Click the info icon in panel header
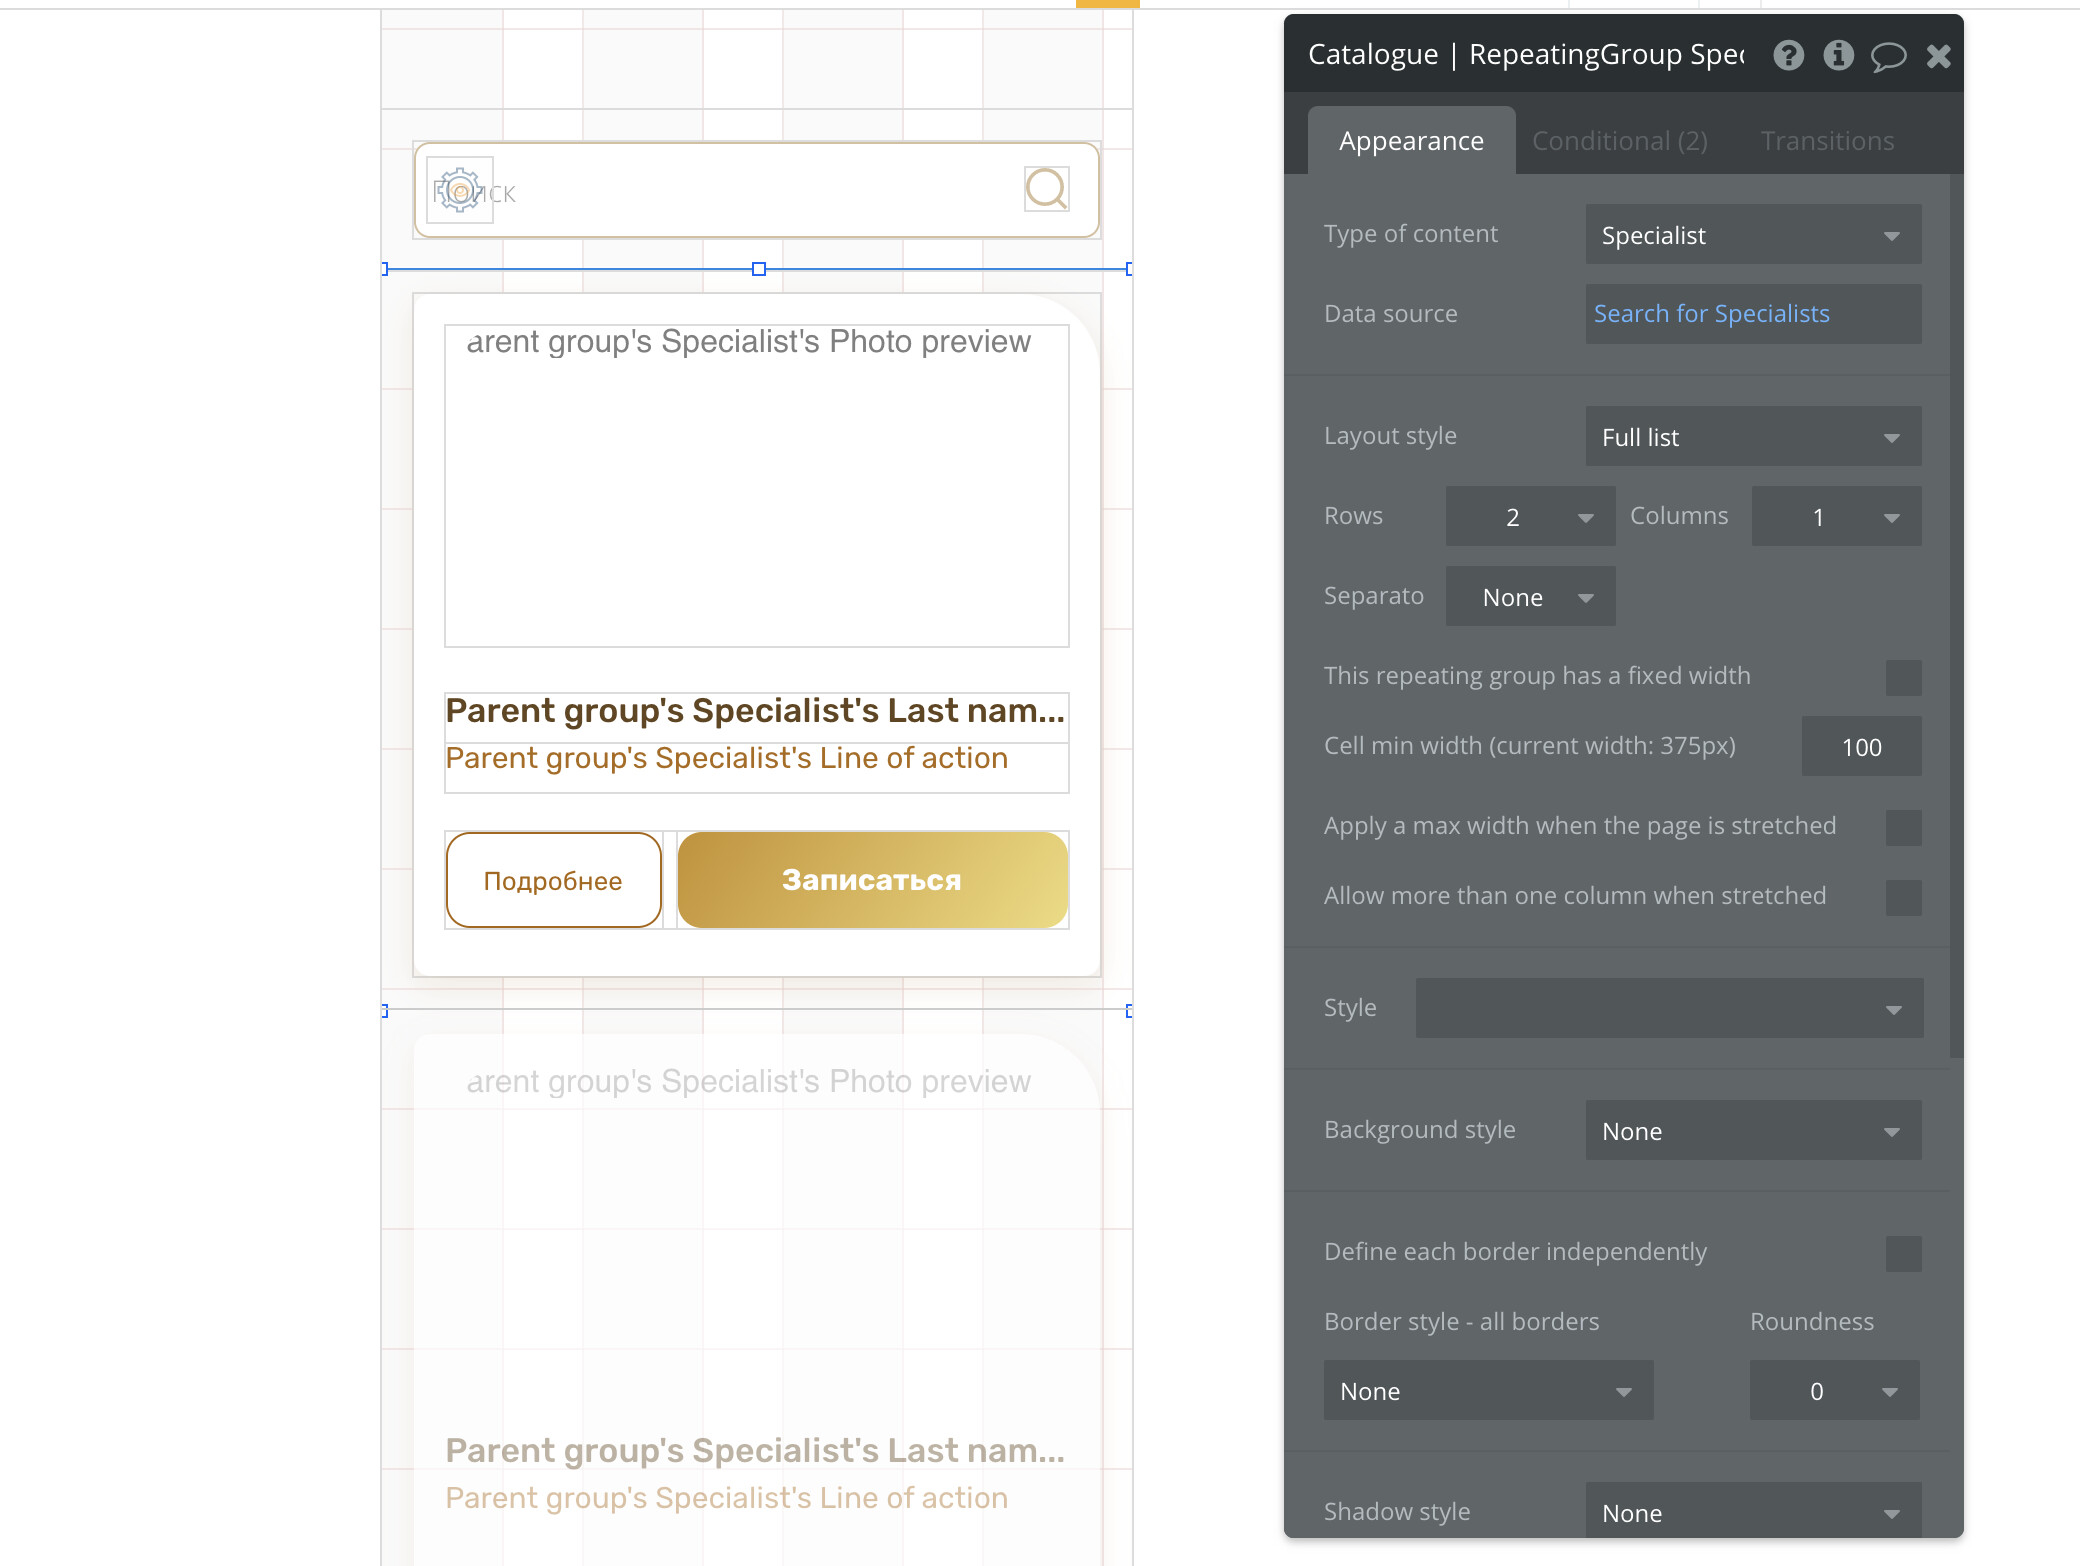 pos(1838,55)
